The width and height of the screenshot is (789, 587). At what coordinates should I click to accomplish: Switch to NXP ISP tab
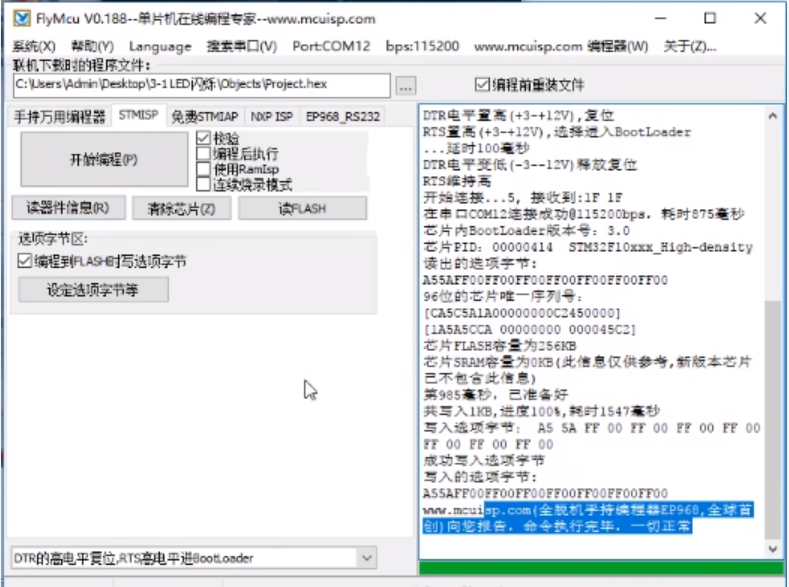271,117
